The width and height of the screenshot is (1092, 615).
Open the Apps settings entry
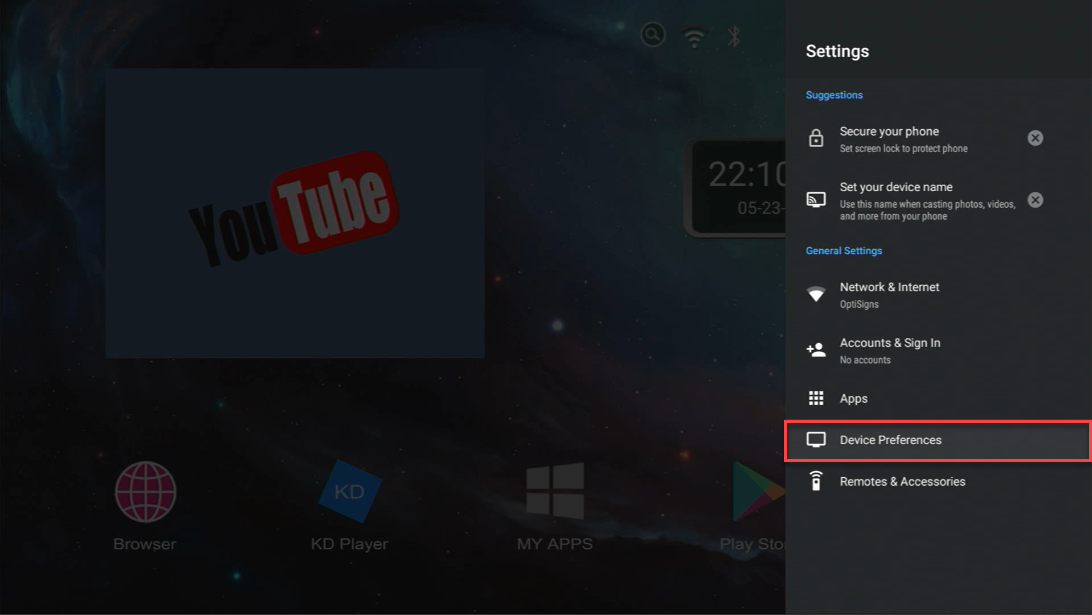[938, 398]
